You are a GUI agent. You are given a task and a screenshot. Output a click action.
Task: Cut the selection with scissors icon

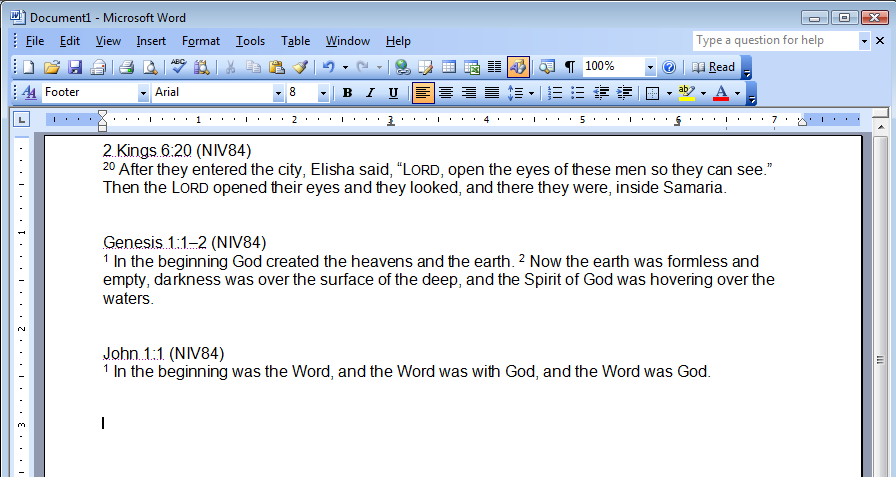[230, 67]
